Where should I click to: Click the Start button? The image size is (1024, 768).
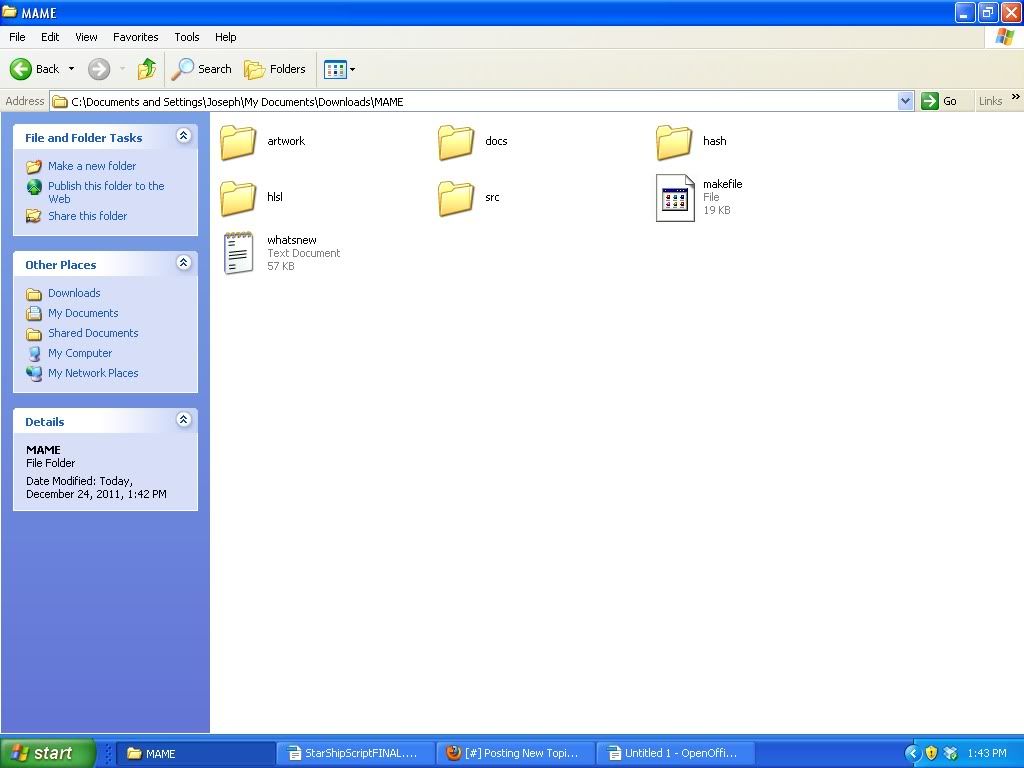coord(48,753)
